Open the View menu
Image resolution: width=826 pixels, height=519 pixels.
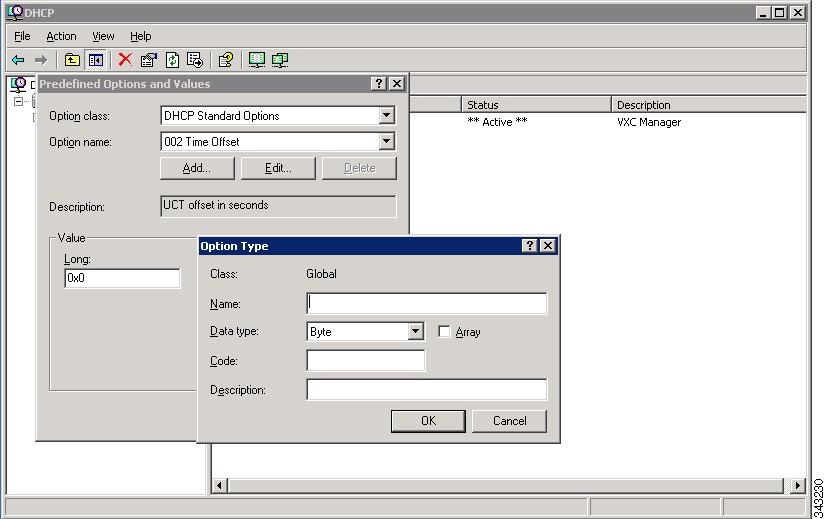coord(103,36)
